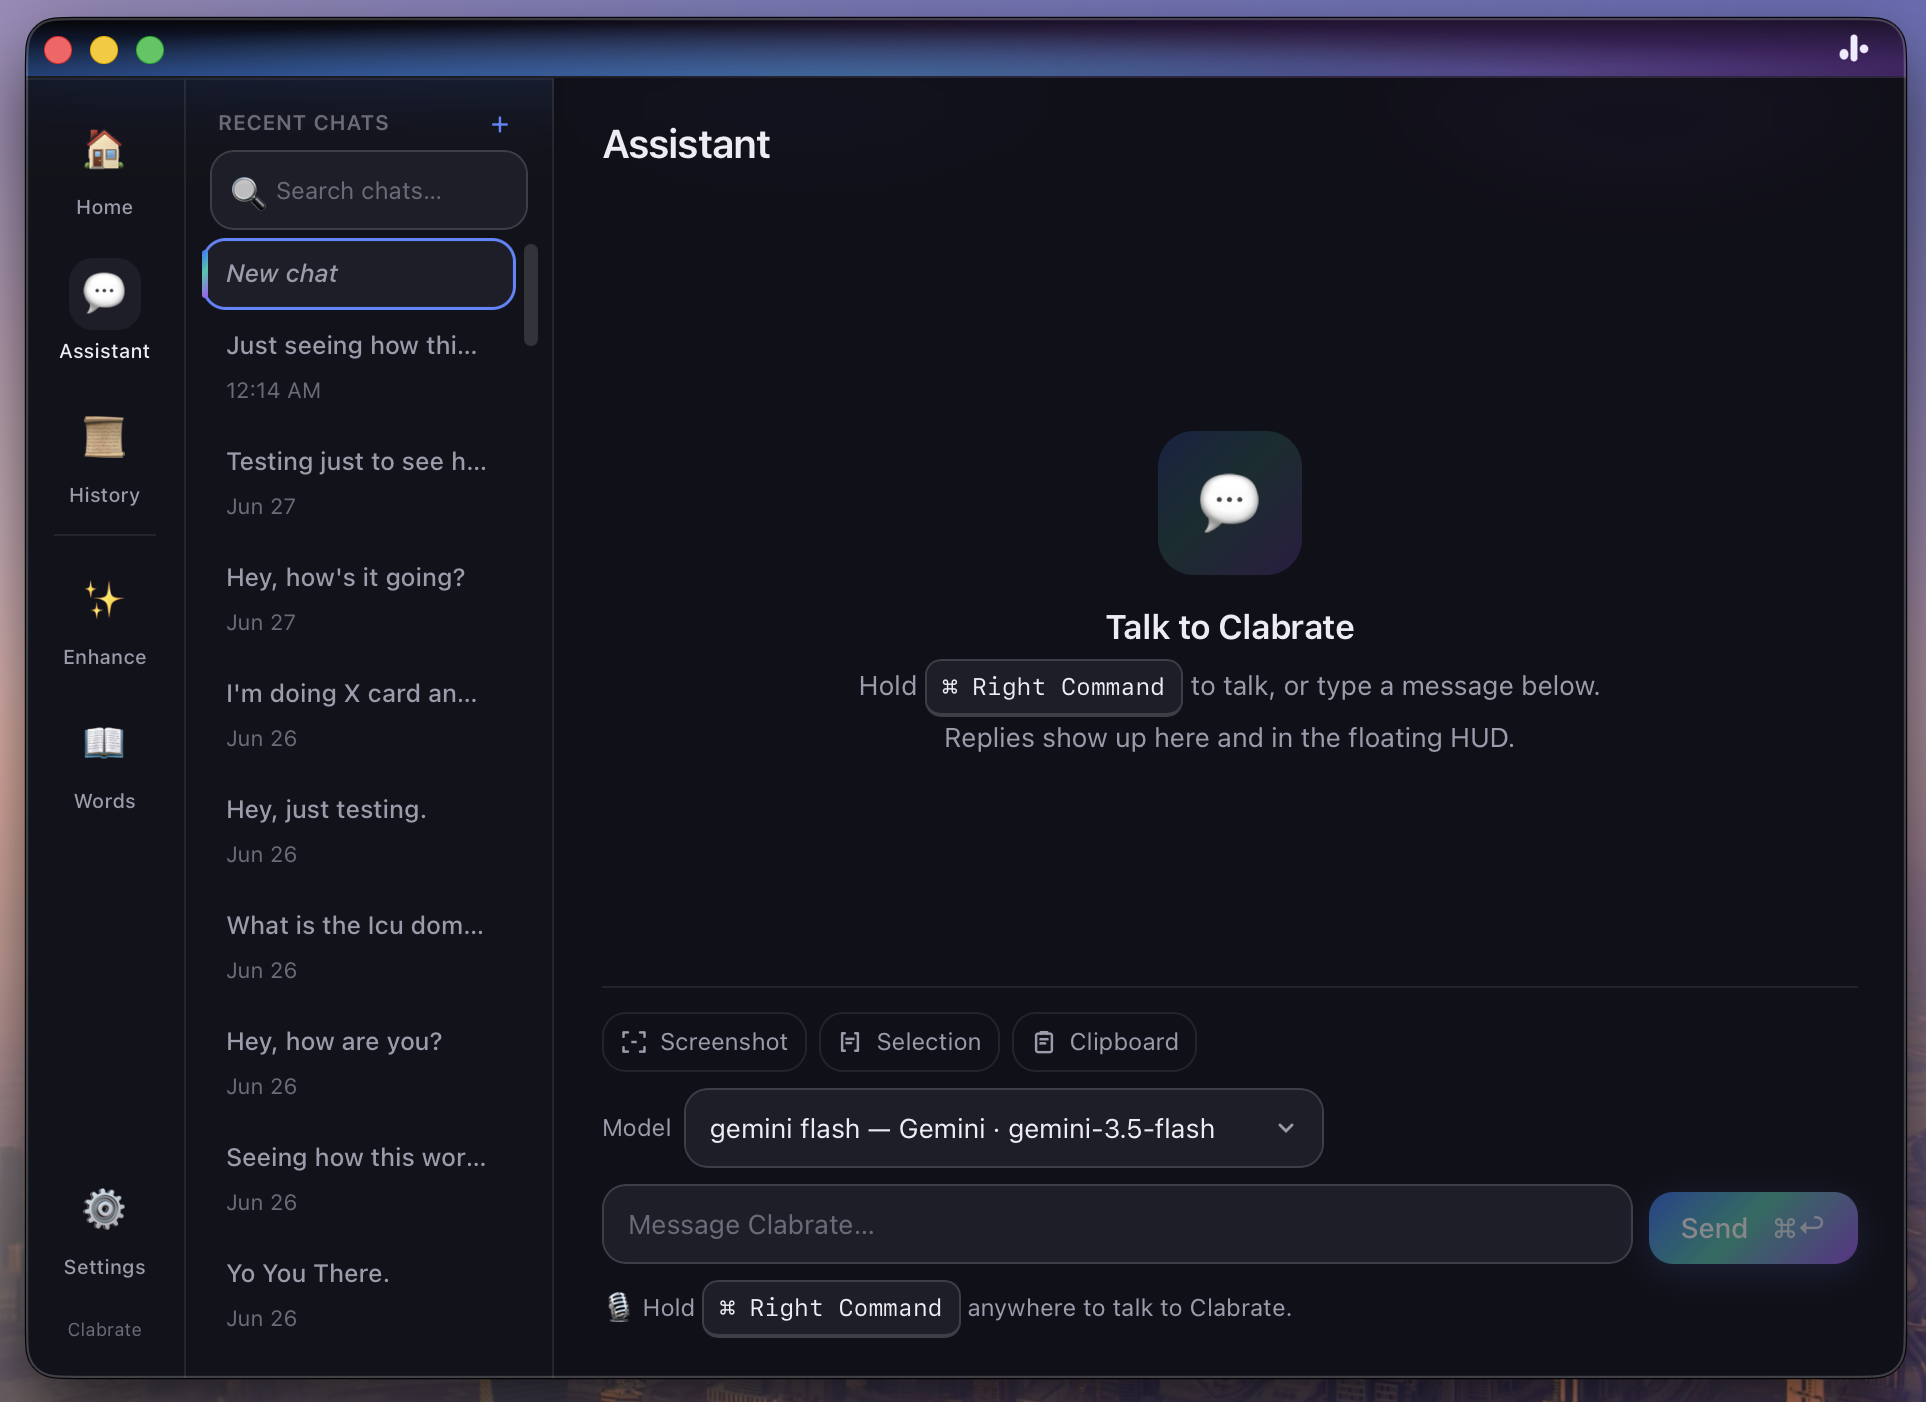Focus the Search chats field
The height and width of the screenshot is (1402, 1926).
368,190
